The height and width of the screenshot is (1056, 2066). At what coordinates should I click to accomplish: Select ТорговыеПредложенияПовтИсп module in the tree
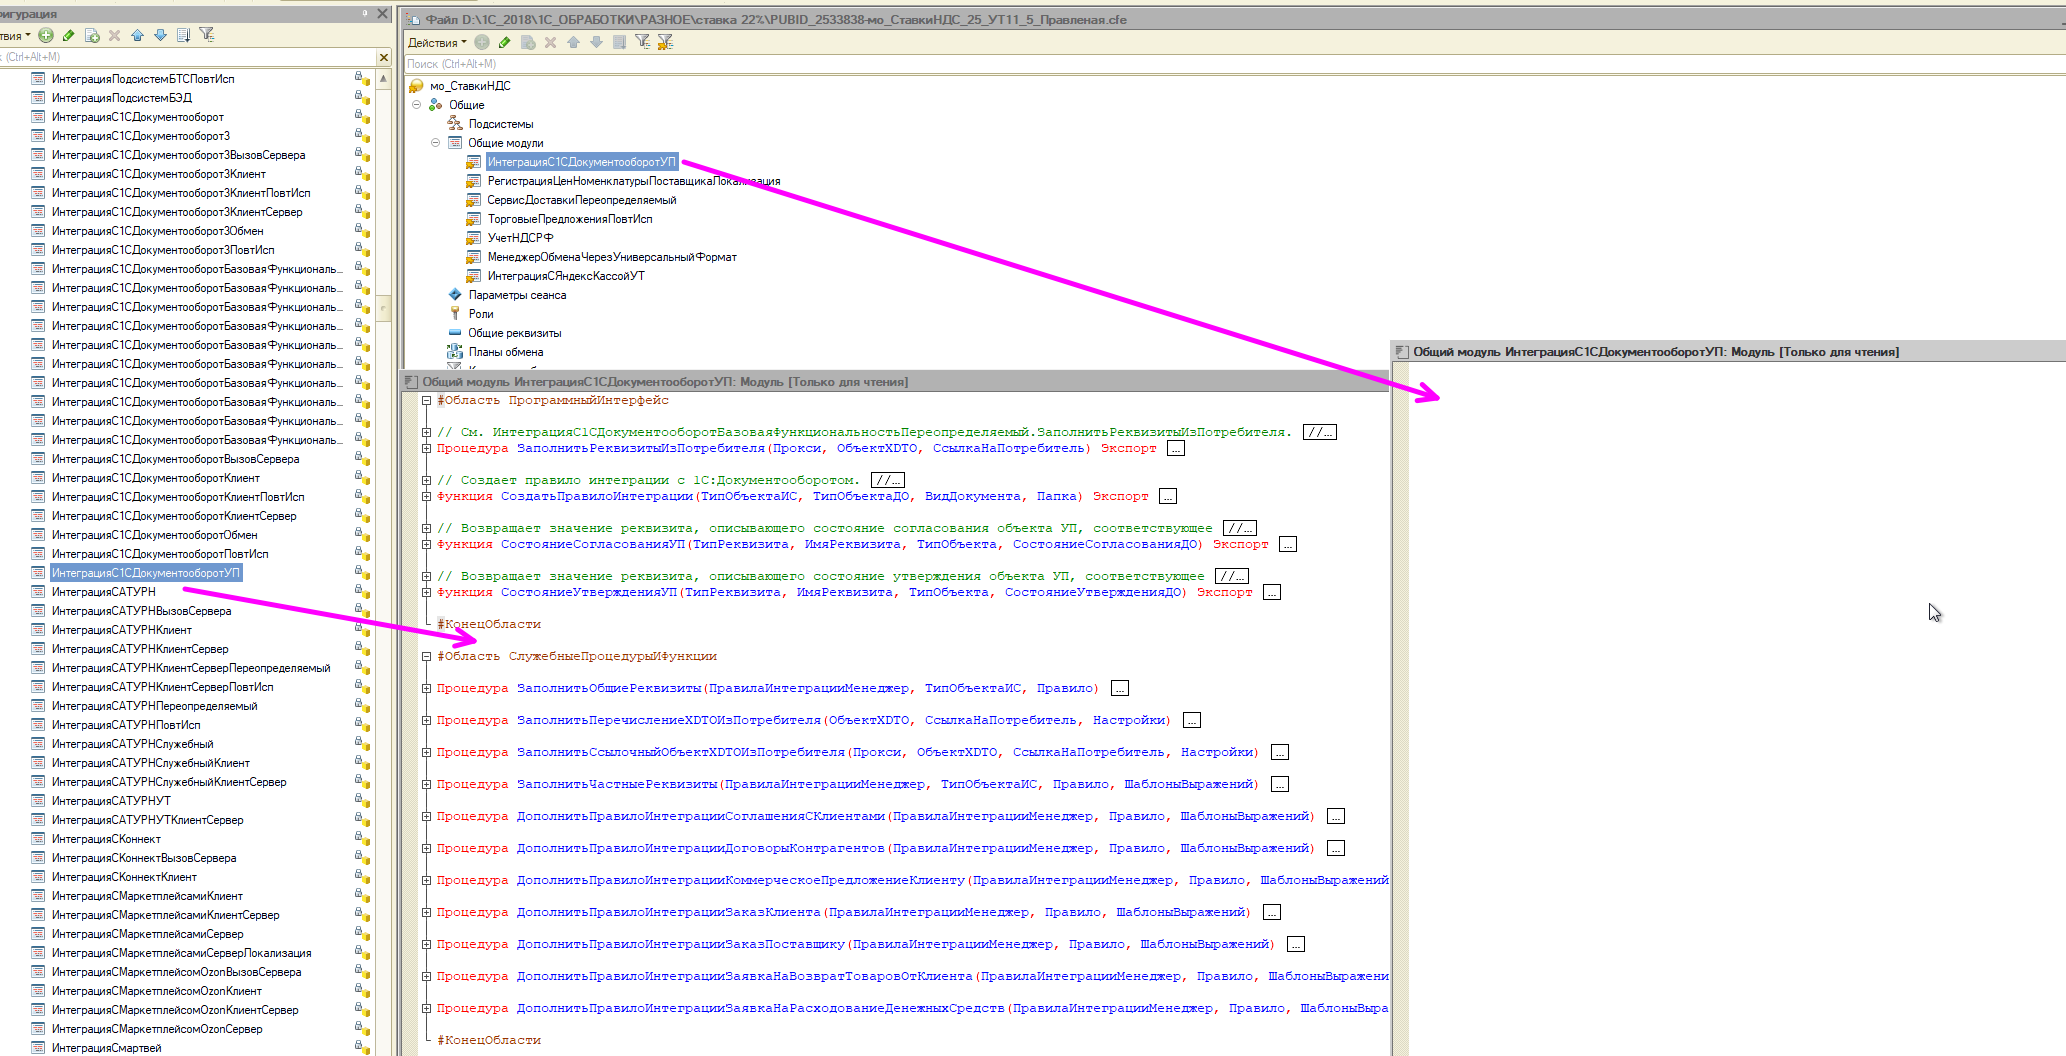(570, 219)
